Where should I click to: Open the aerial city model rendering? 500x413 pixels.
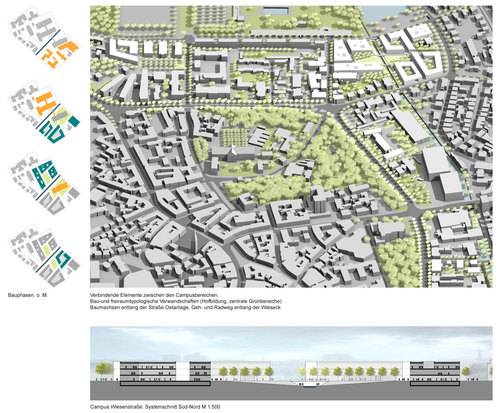pyautogui.click(x=291, y=146)
